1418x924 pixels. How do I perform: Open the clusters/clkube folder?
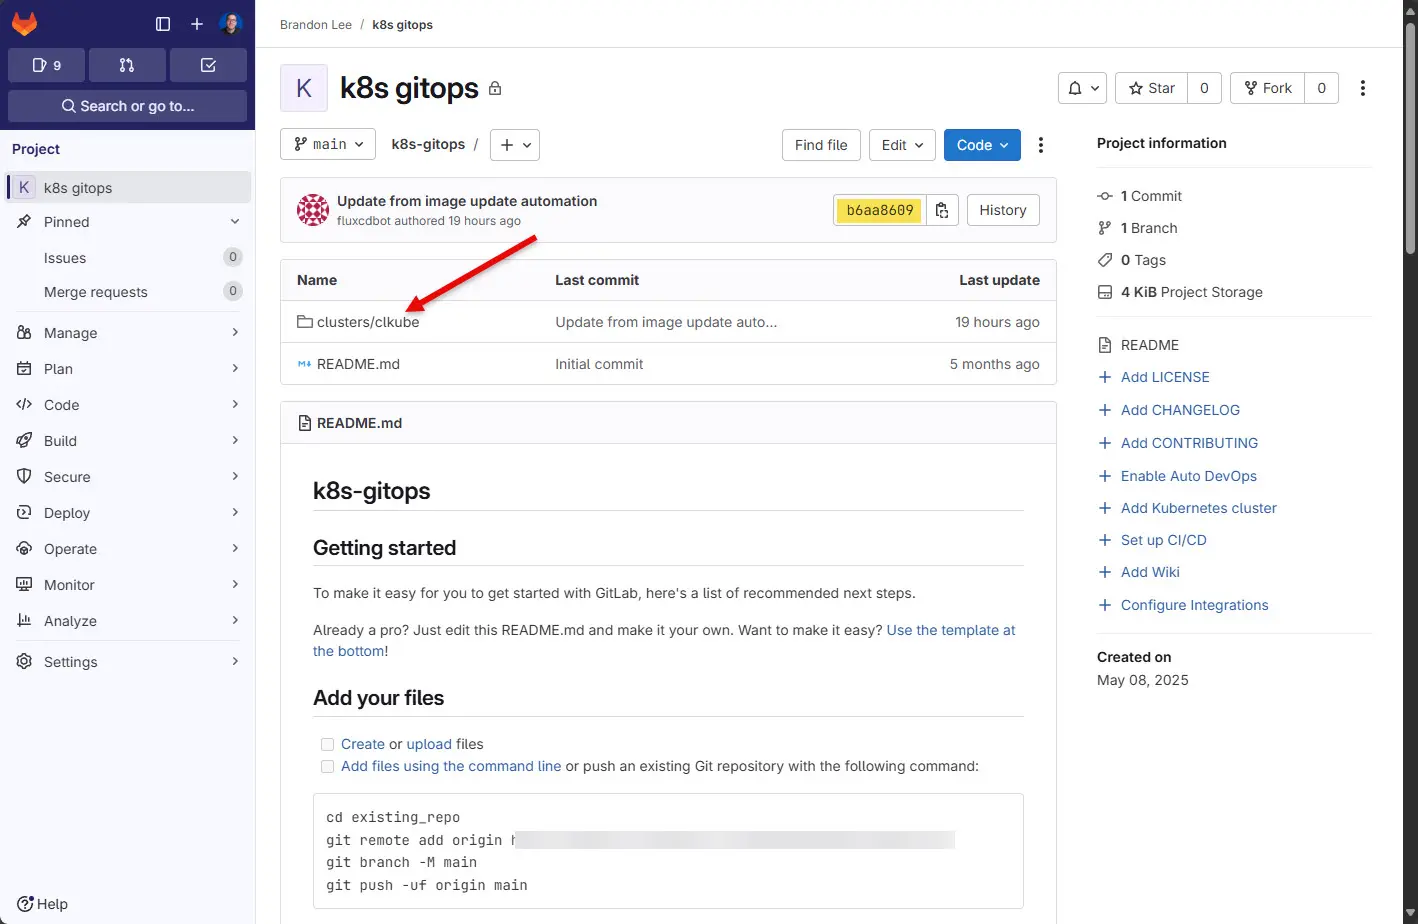click(368, 322)
